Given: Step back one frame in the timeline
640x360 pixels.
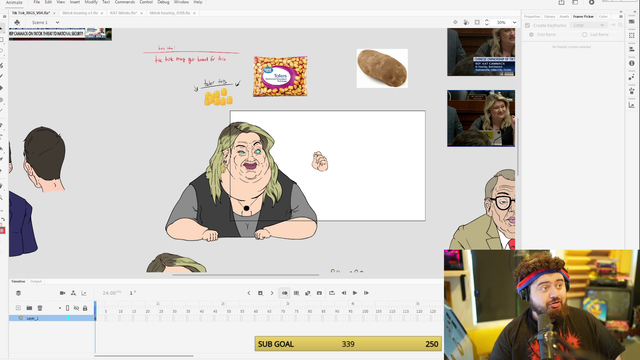Looking at the screenshot, I should click(344, 293).
